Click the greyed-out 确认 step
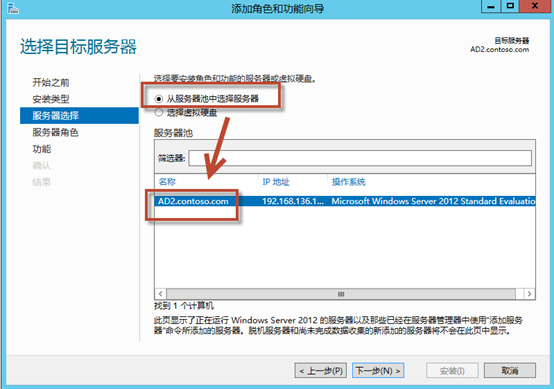 [x=42, y=165]
